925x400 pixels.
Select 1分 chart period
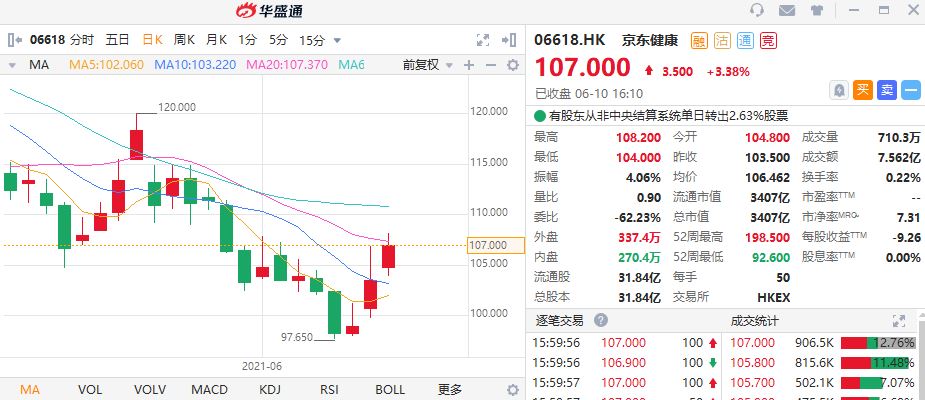coord(248,40)
